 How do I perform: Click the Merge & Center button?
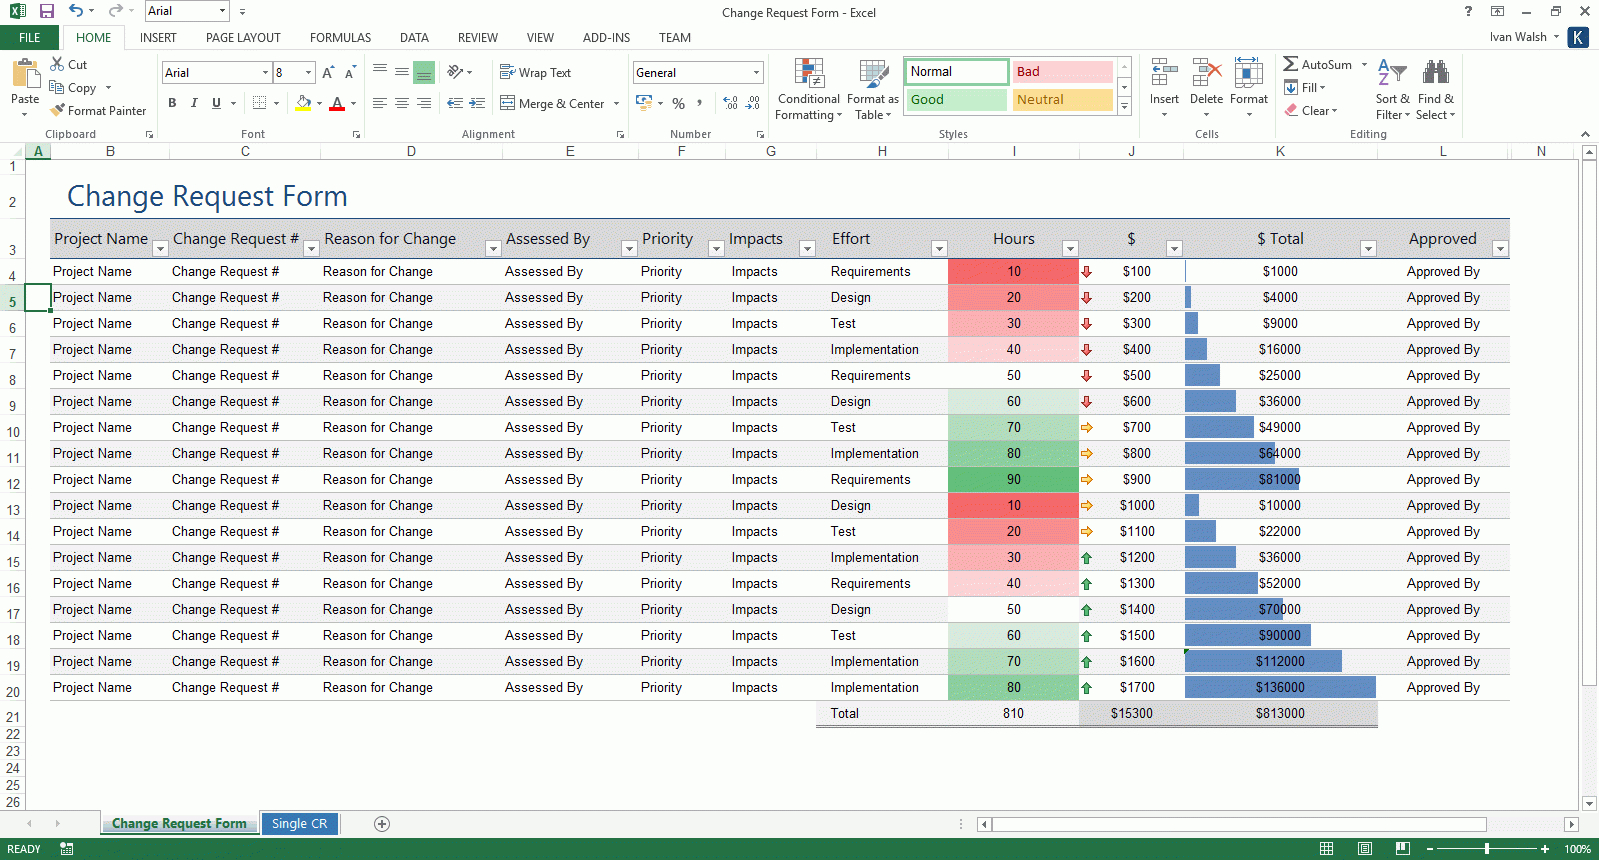tap(552, 103)
